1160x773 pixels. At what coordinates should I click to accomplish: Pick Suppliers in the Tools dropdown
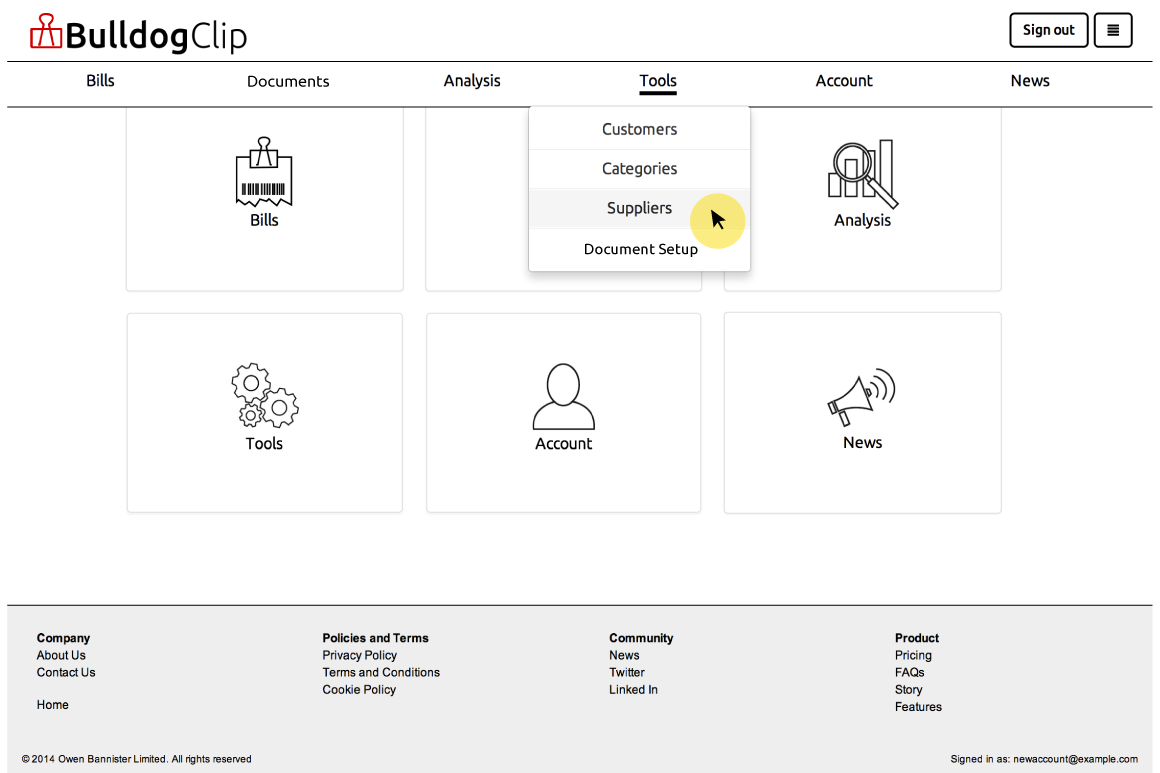click(x=639, y=209)
